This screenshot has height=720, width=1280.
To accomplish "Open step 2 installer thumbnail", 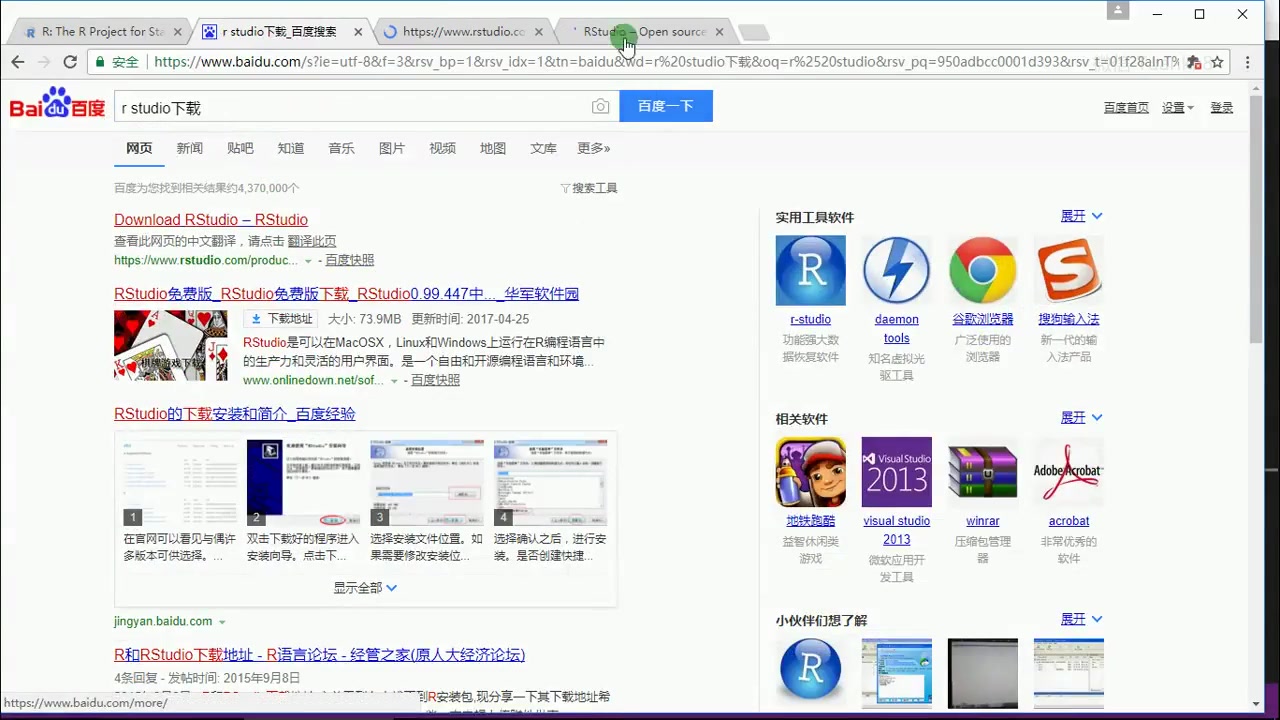I will coord(303,483).
